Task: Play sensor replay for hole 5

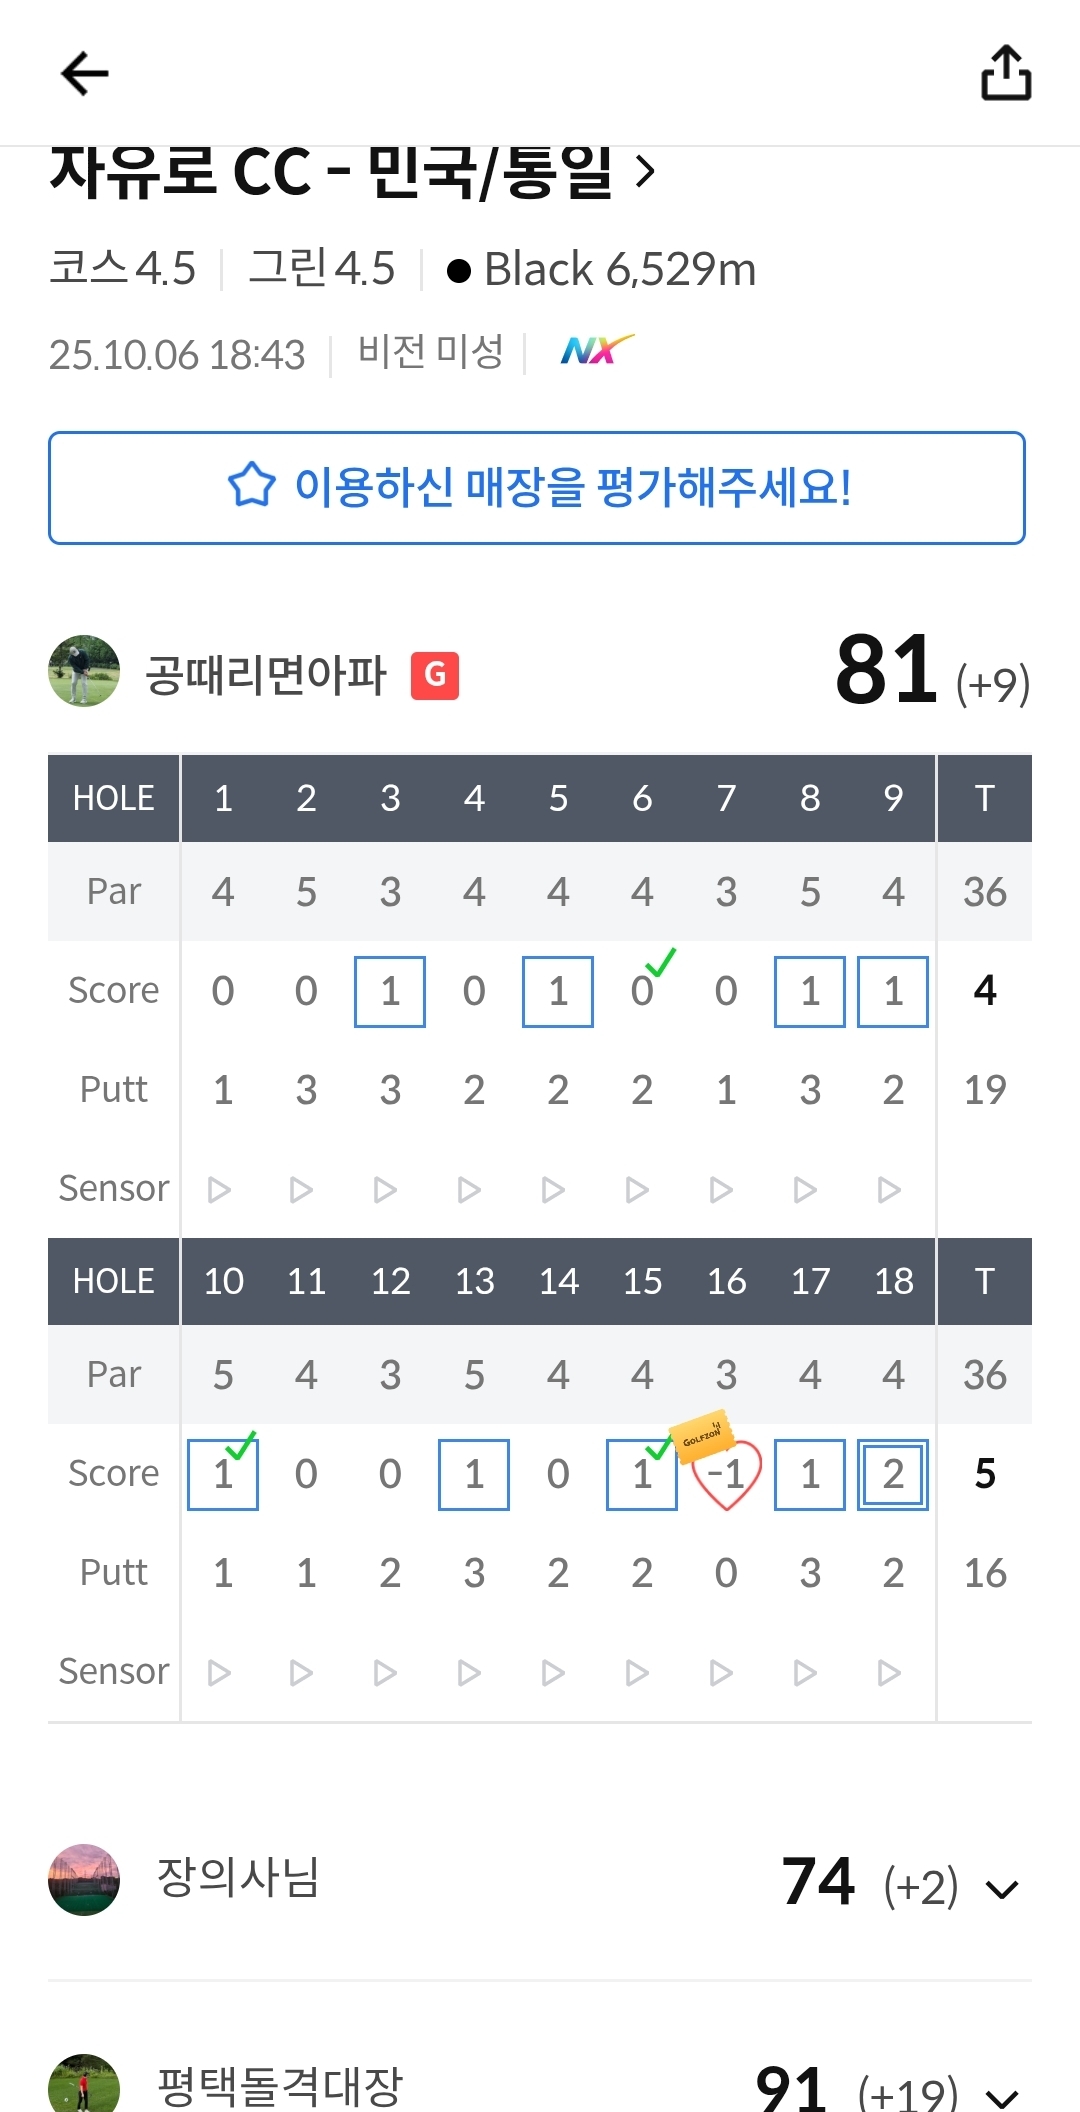Action: pyautogui.click(x=554, y=1189)
